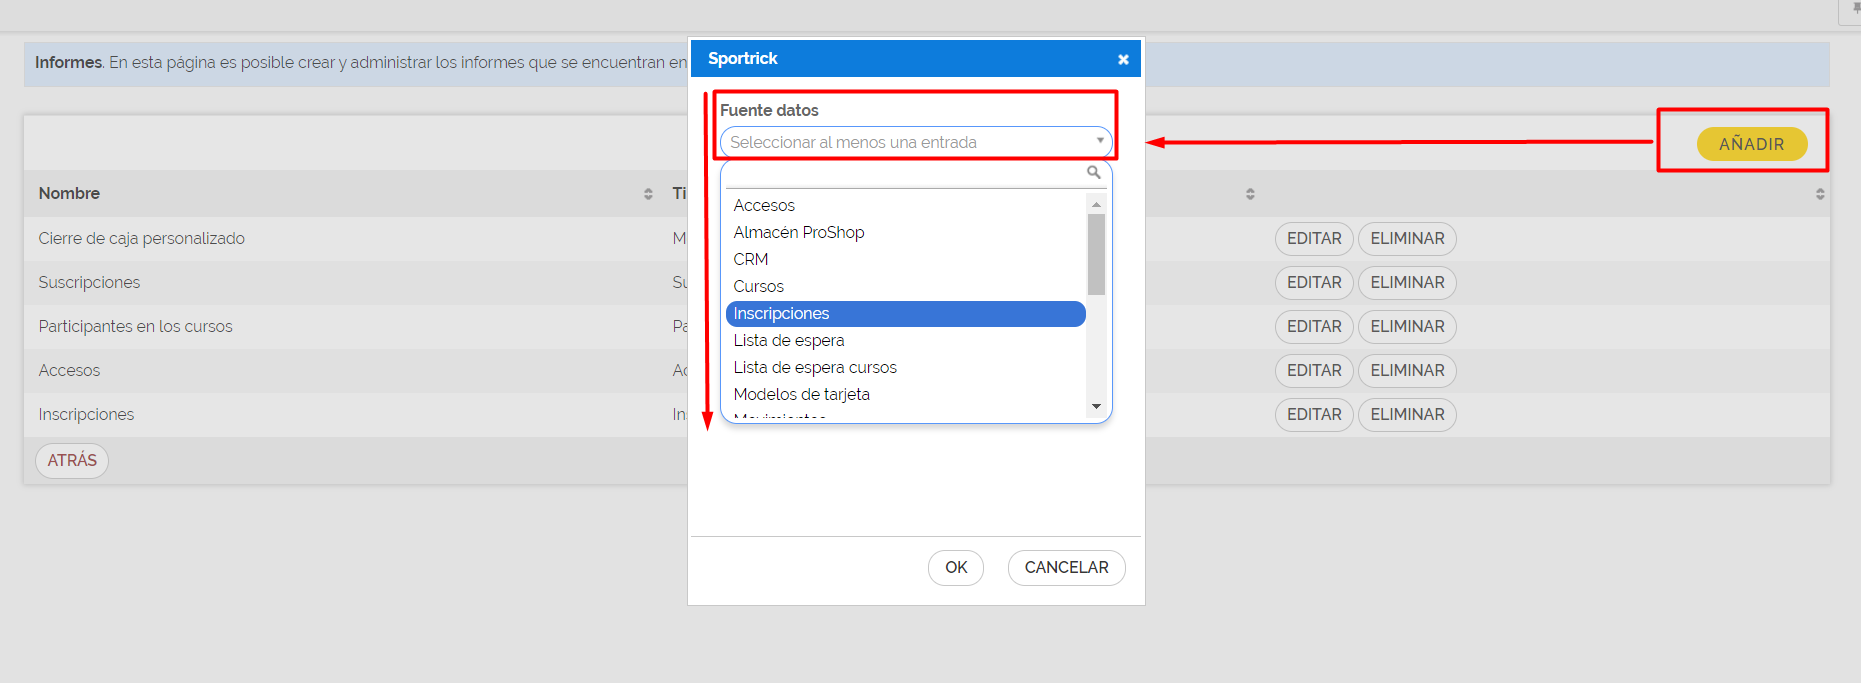Click the magnifier search icon in dropdown
1861x683 pixels.
click(x=1094, y=172)
